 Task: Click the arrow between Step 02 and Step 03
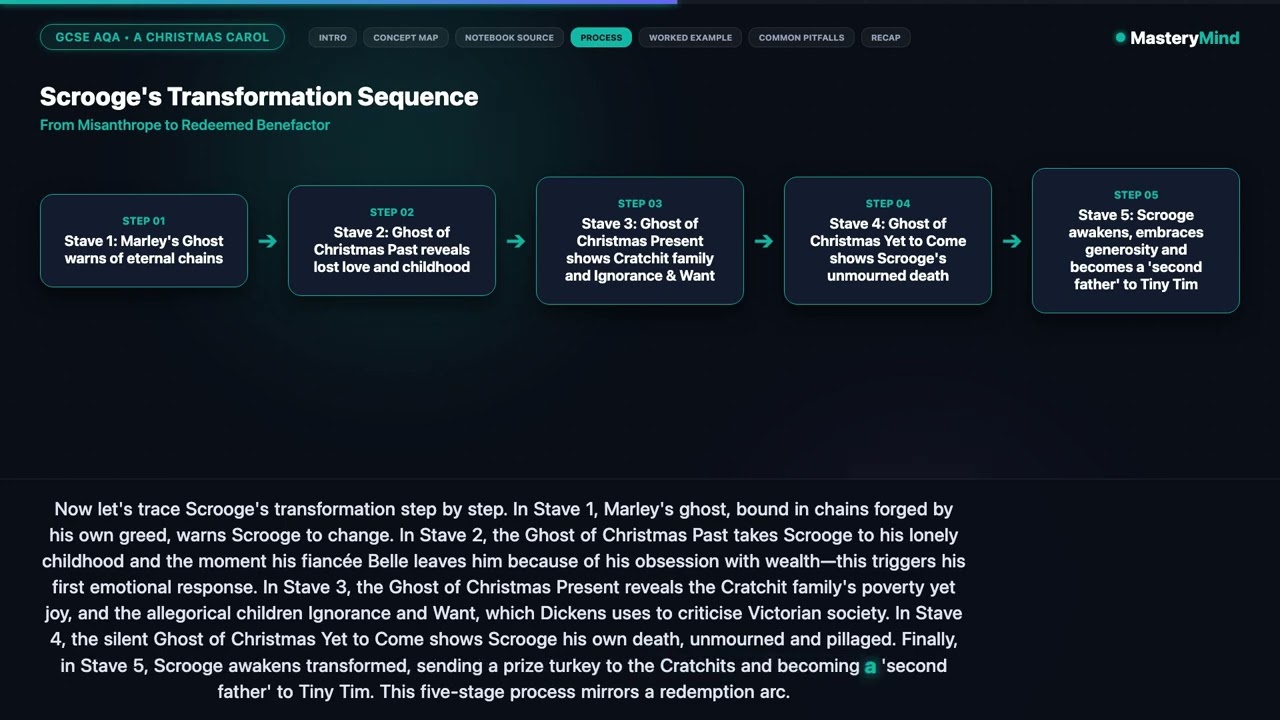[x=516, y=241]
